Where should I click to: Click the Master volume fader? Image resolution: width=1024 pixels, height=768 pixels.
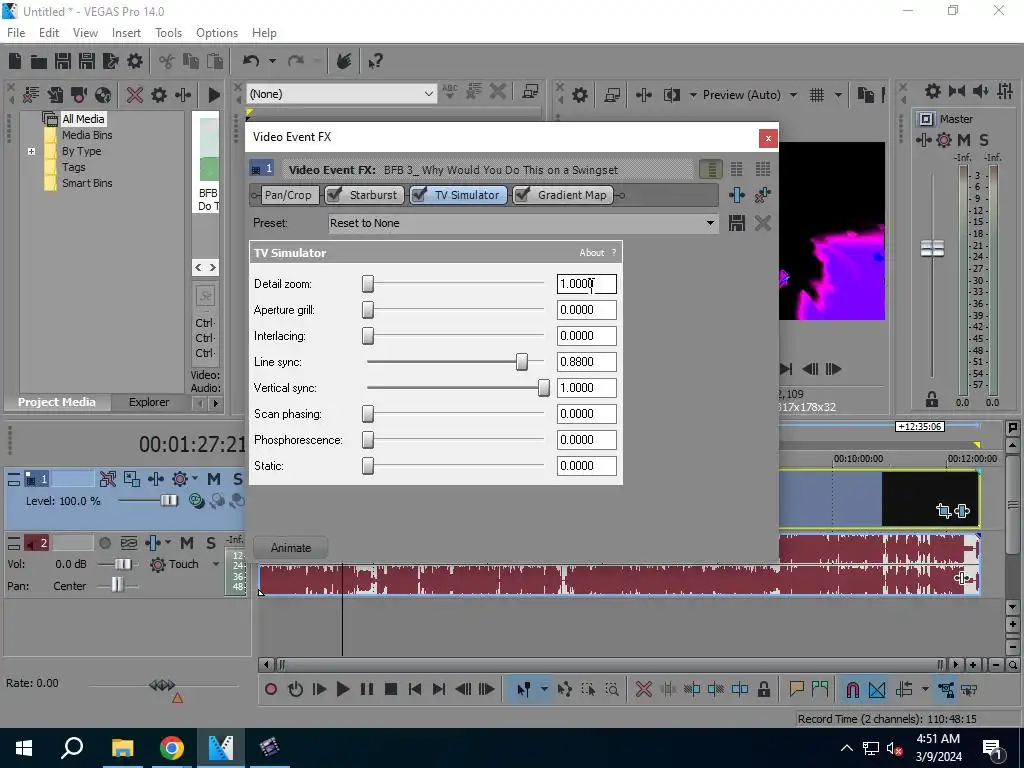tap(932, 248)
